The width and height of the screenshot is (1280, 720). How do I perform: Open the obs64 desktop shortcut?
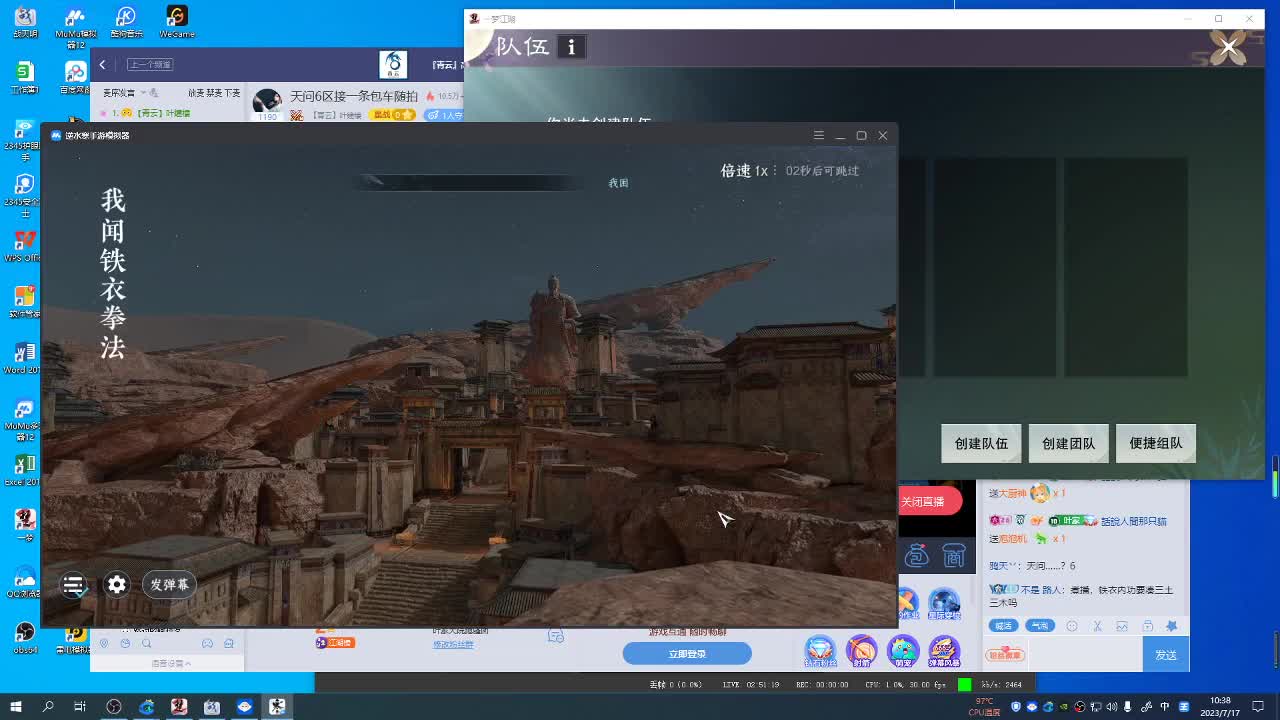tap(24, 637)
